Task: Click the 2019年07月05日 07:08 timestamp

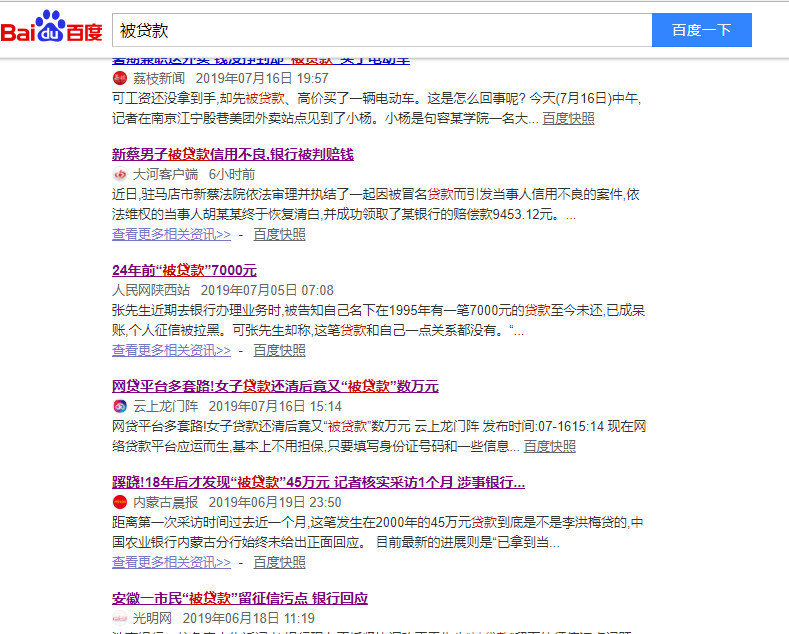Action: [267, 290]
